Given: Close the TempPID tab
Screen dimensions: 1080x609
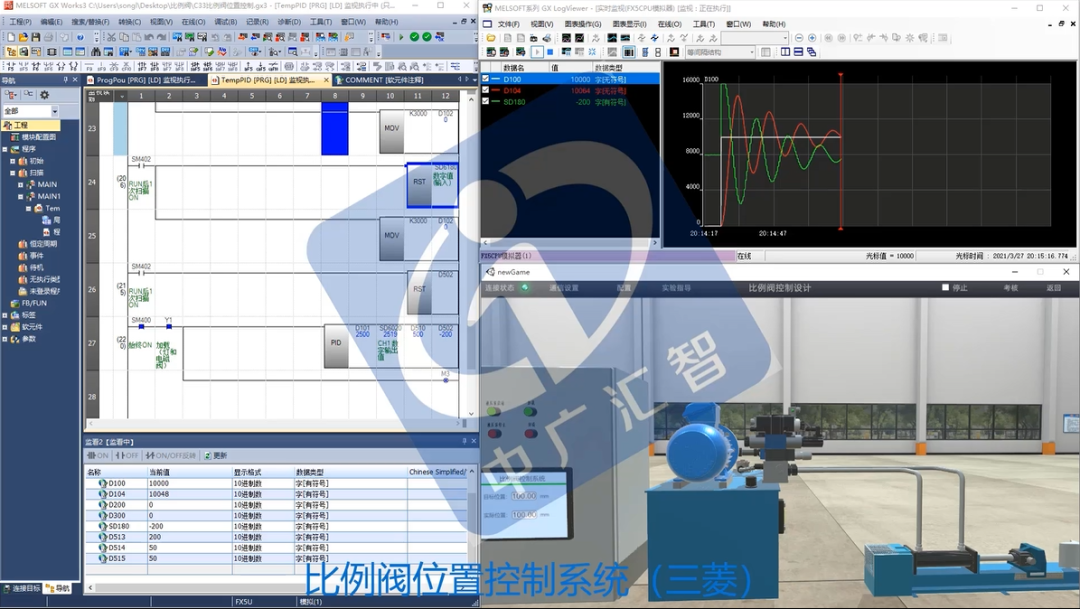Looking at the screenshot, I should point(326,80).
